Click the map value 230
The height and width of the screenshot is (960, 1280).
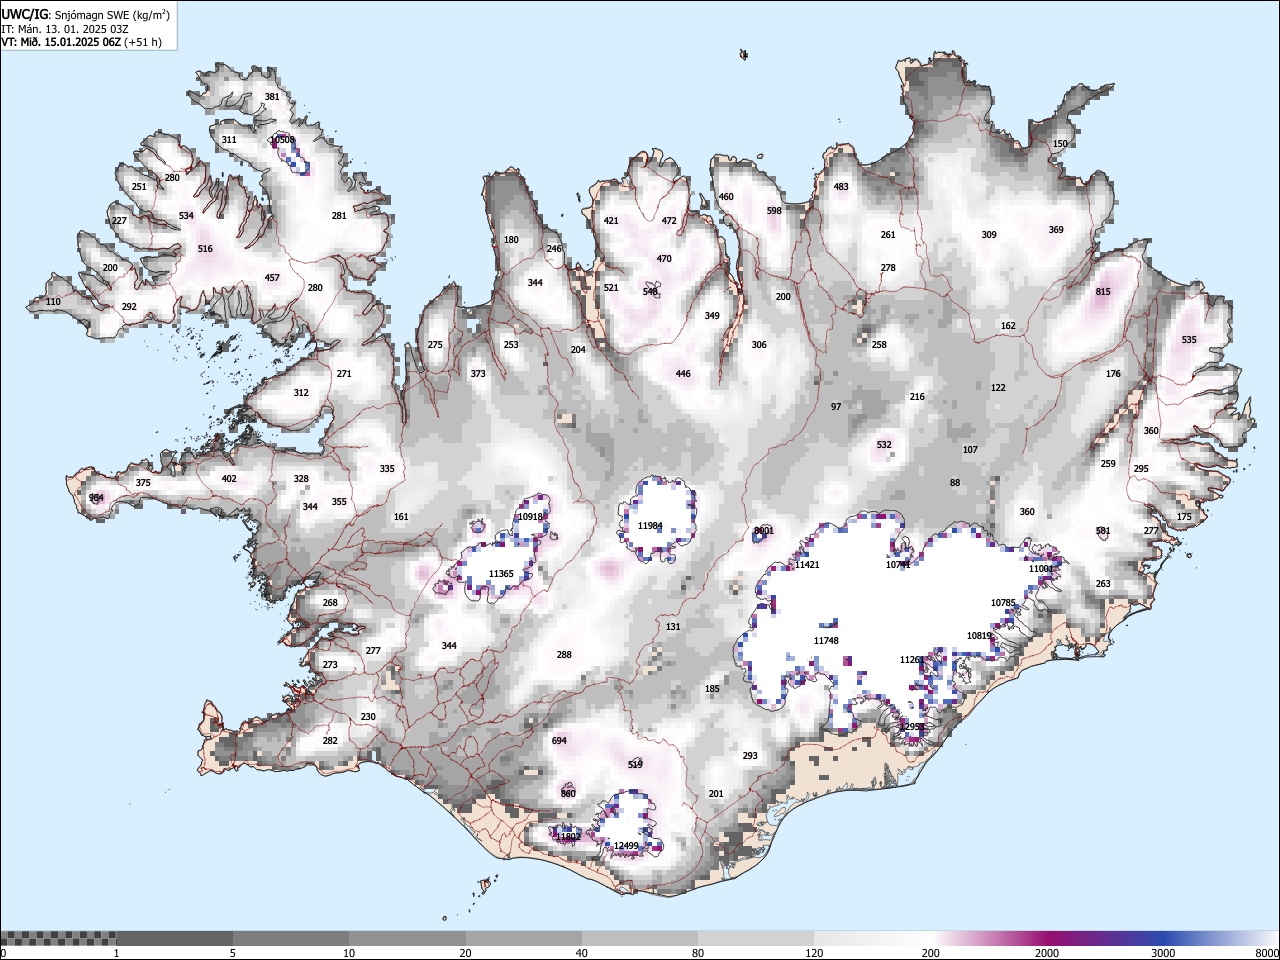click(x=368, y=717)
